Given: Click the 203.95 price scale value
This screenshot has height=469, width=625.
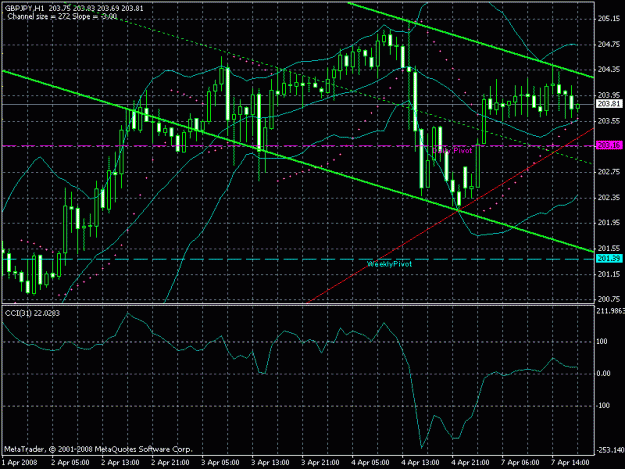Looking at the screenshot, I should 609,95.
